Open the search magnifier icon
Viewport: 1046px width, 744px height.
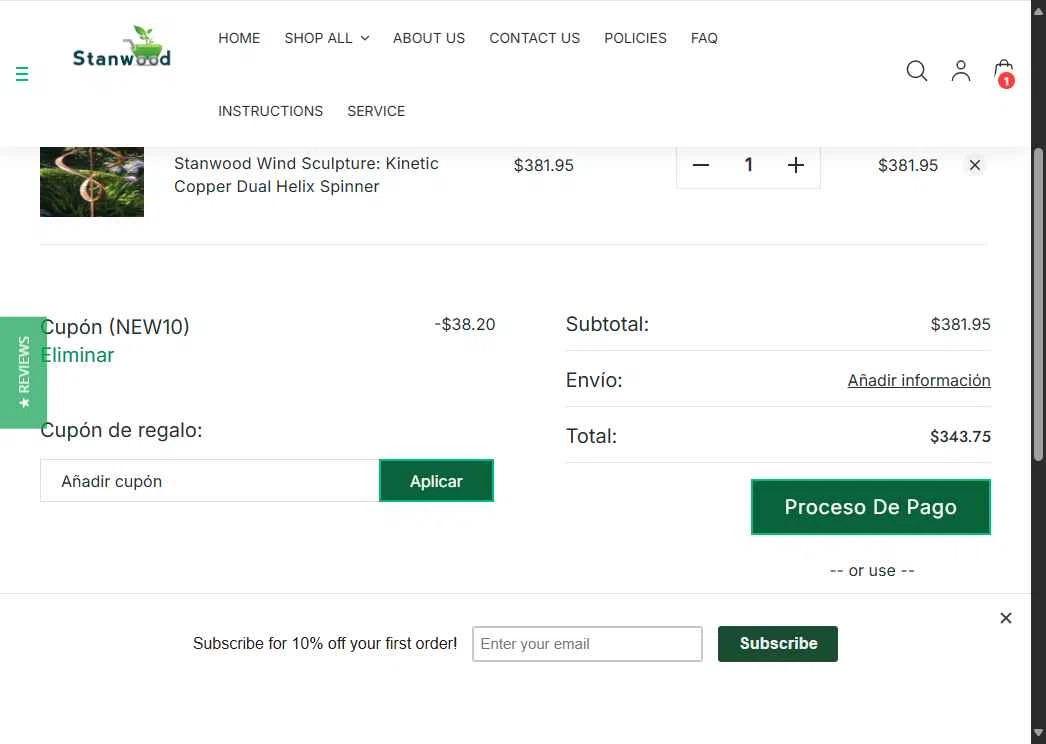917,71
